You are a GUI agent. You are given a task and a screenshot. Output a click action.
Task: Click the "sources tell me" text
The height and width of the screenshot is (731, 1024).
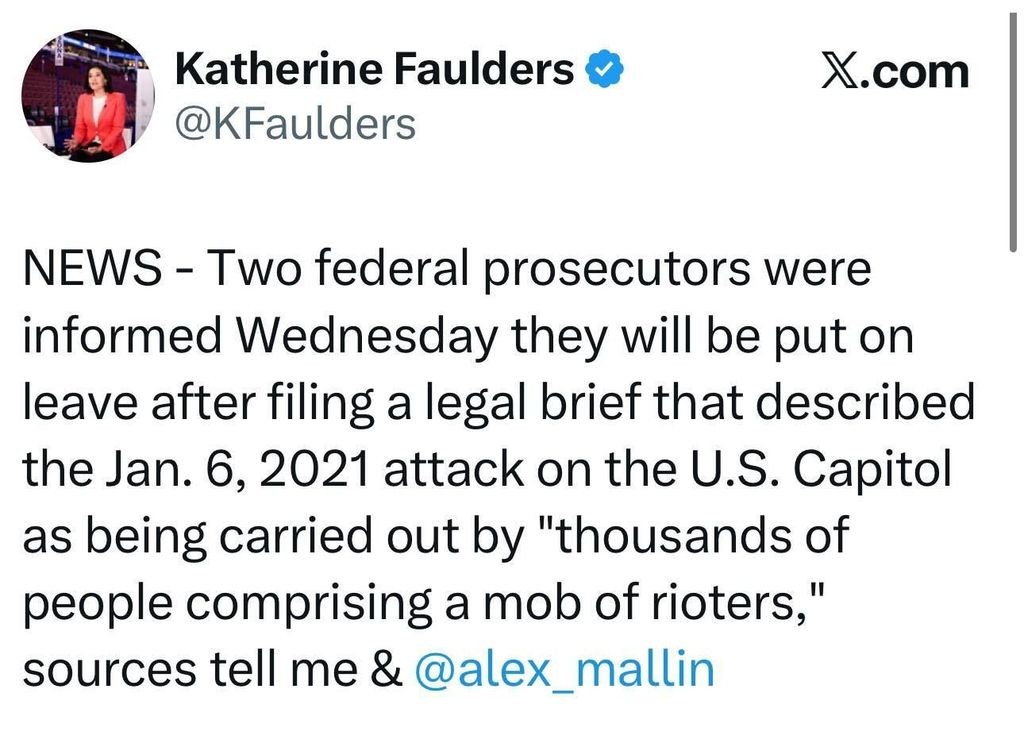[x=188, y=669]
